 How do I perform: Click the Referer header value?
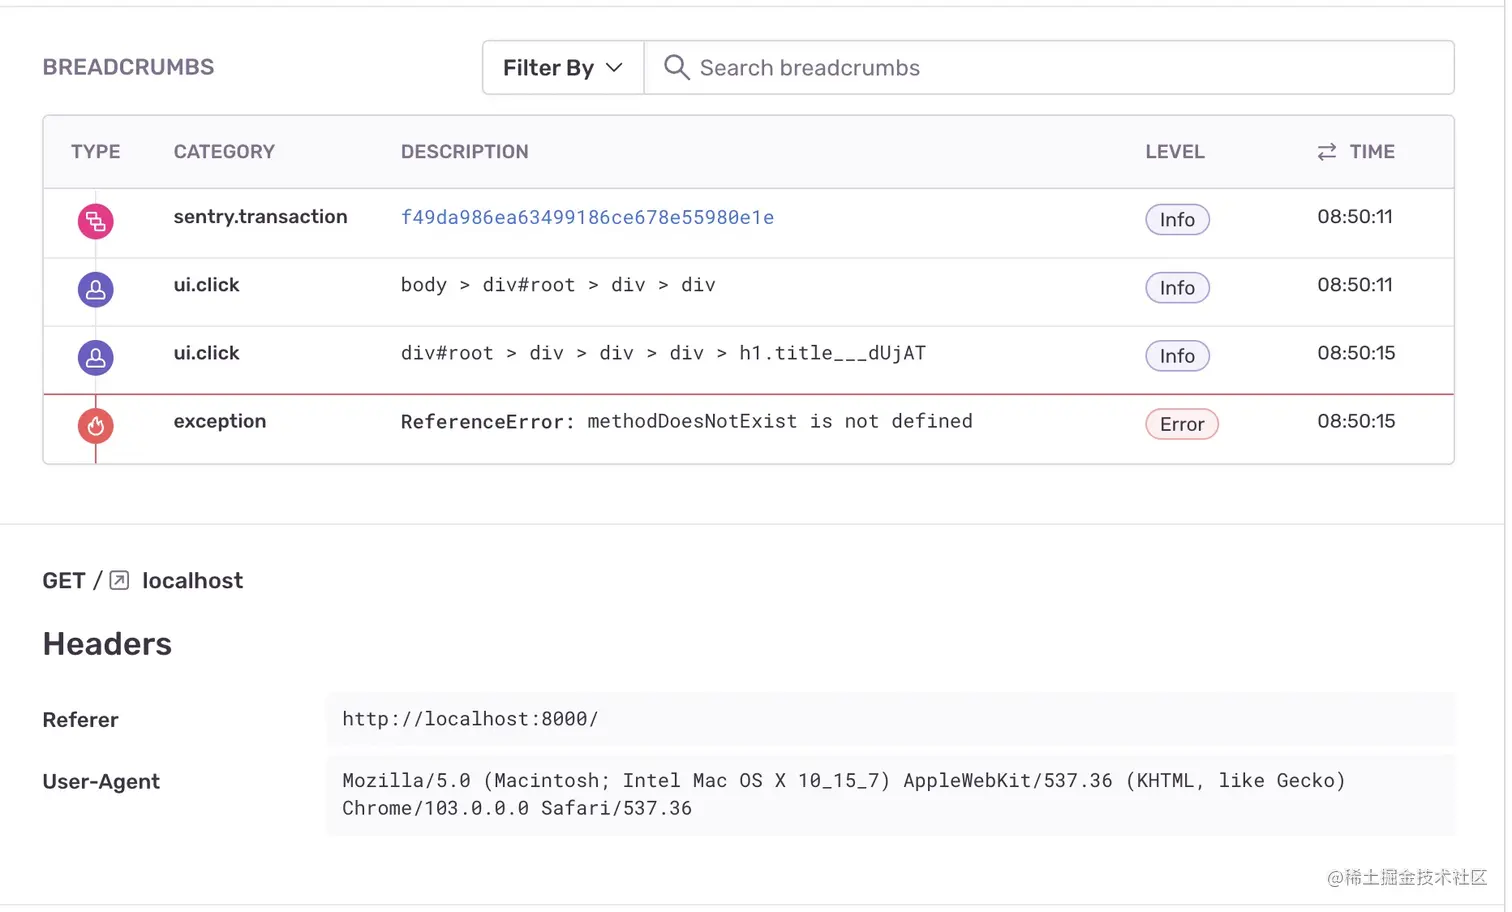click(x=470, y=719)
